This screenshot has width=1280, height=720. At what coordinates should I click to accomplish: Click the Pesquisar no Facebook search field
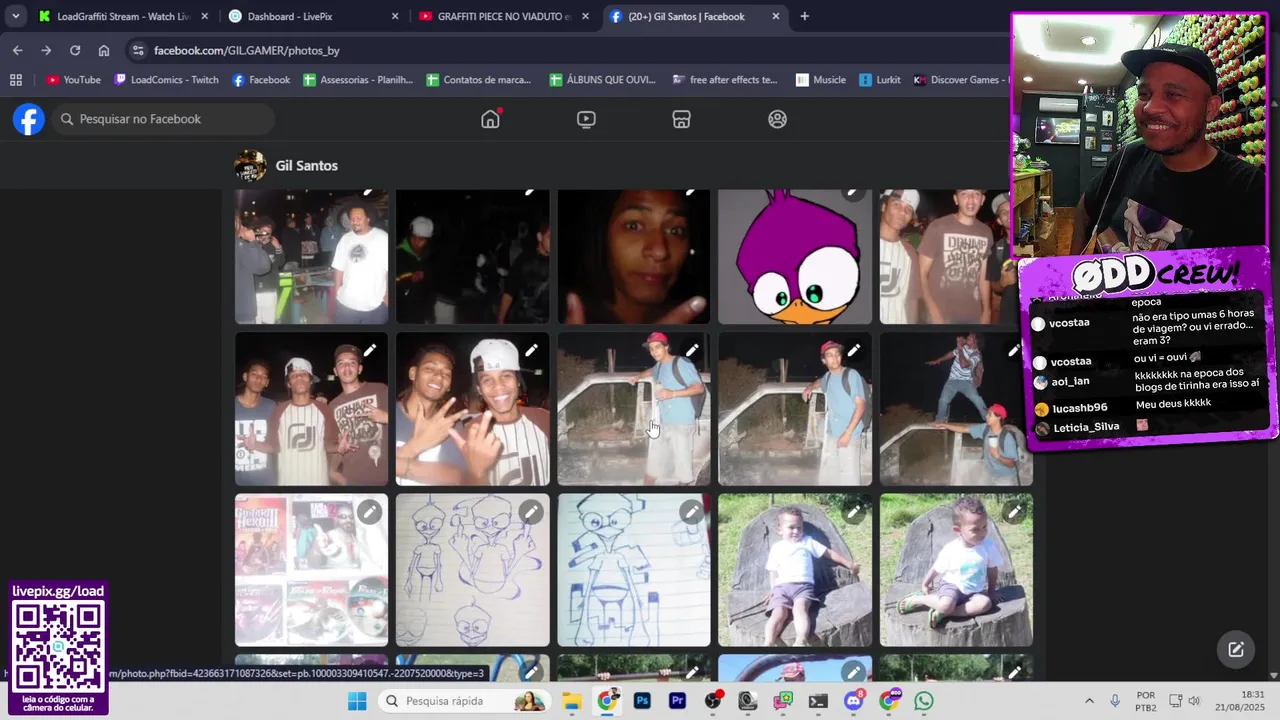tap(163, 119)
